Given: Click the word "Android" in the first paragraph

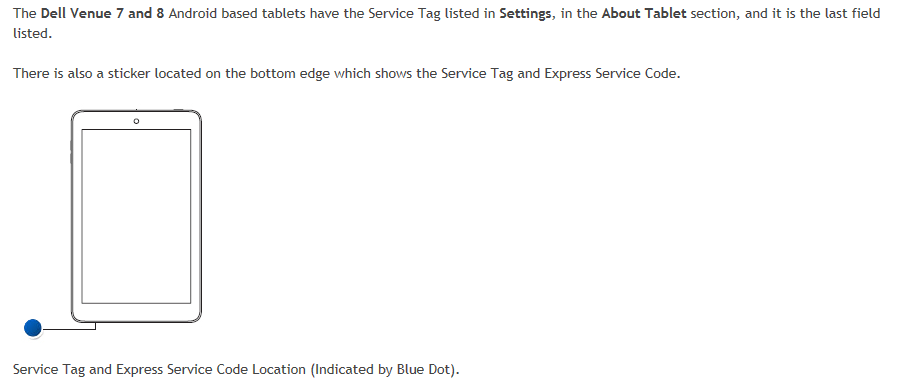Looking at the screenshot, I should pos(193,13).
